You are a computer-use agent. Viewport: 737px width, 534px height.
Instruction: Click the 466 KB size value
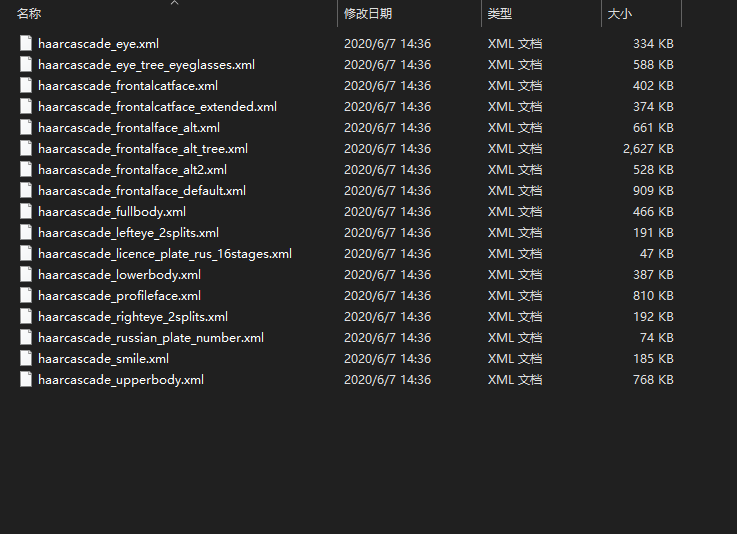[x=653, y=212]
